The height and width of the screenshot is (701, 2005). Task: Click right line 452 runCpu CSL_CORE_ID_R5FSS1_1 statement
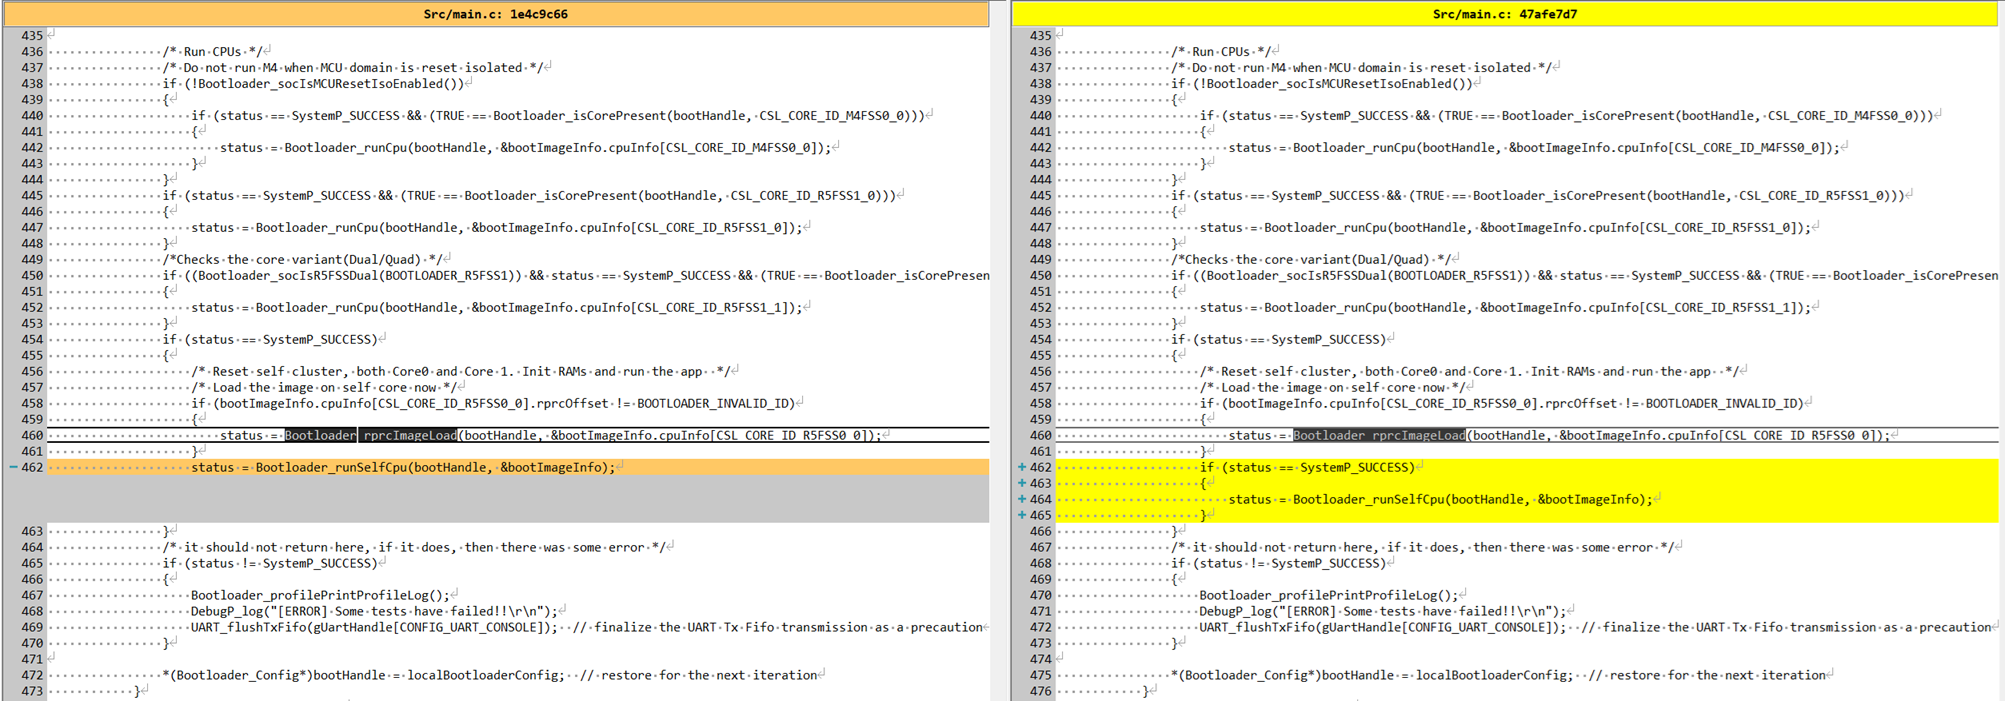point(1506,307)
